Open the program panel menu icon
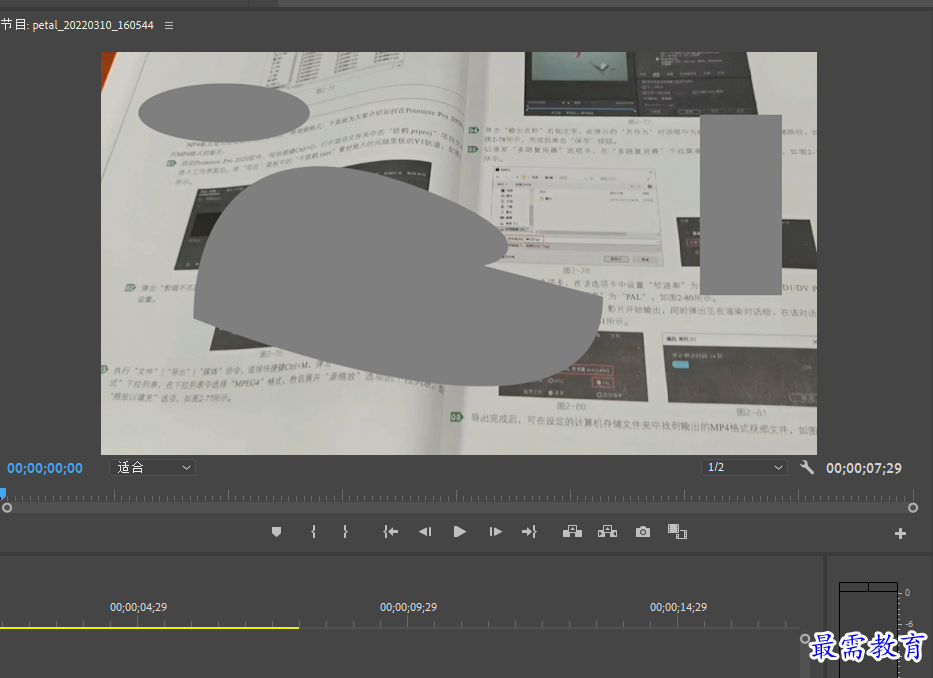 (169, 26)
